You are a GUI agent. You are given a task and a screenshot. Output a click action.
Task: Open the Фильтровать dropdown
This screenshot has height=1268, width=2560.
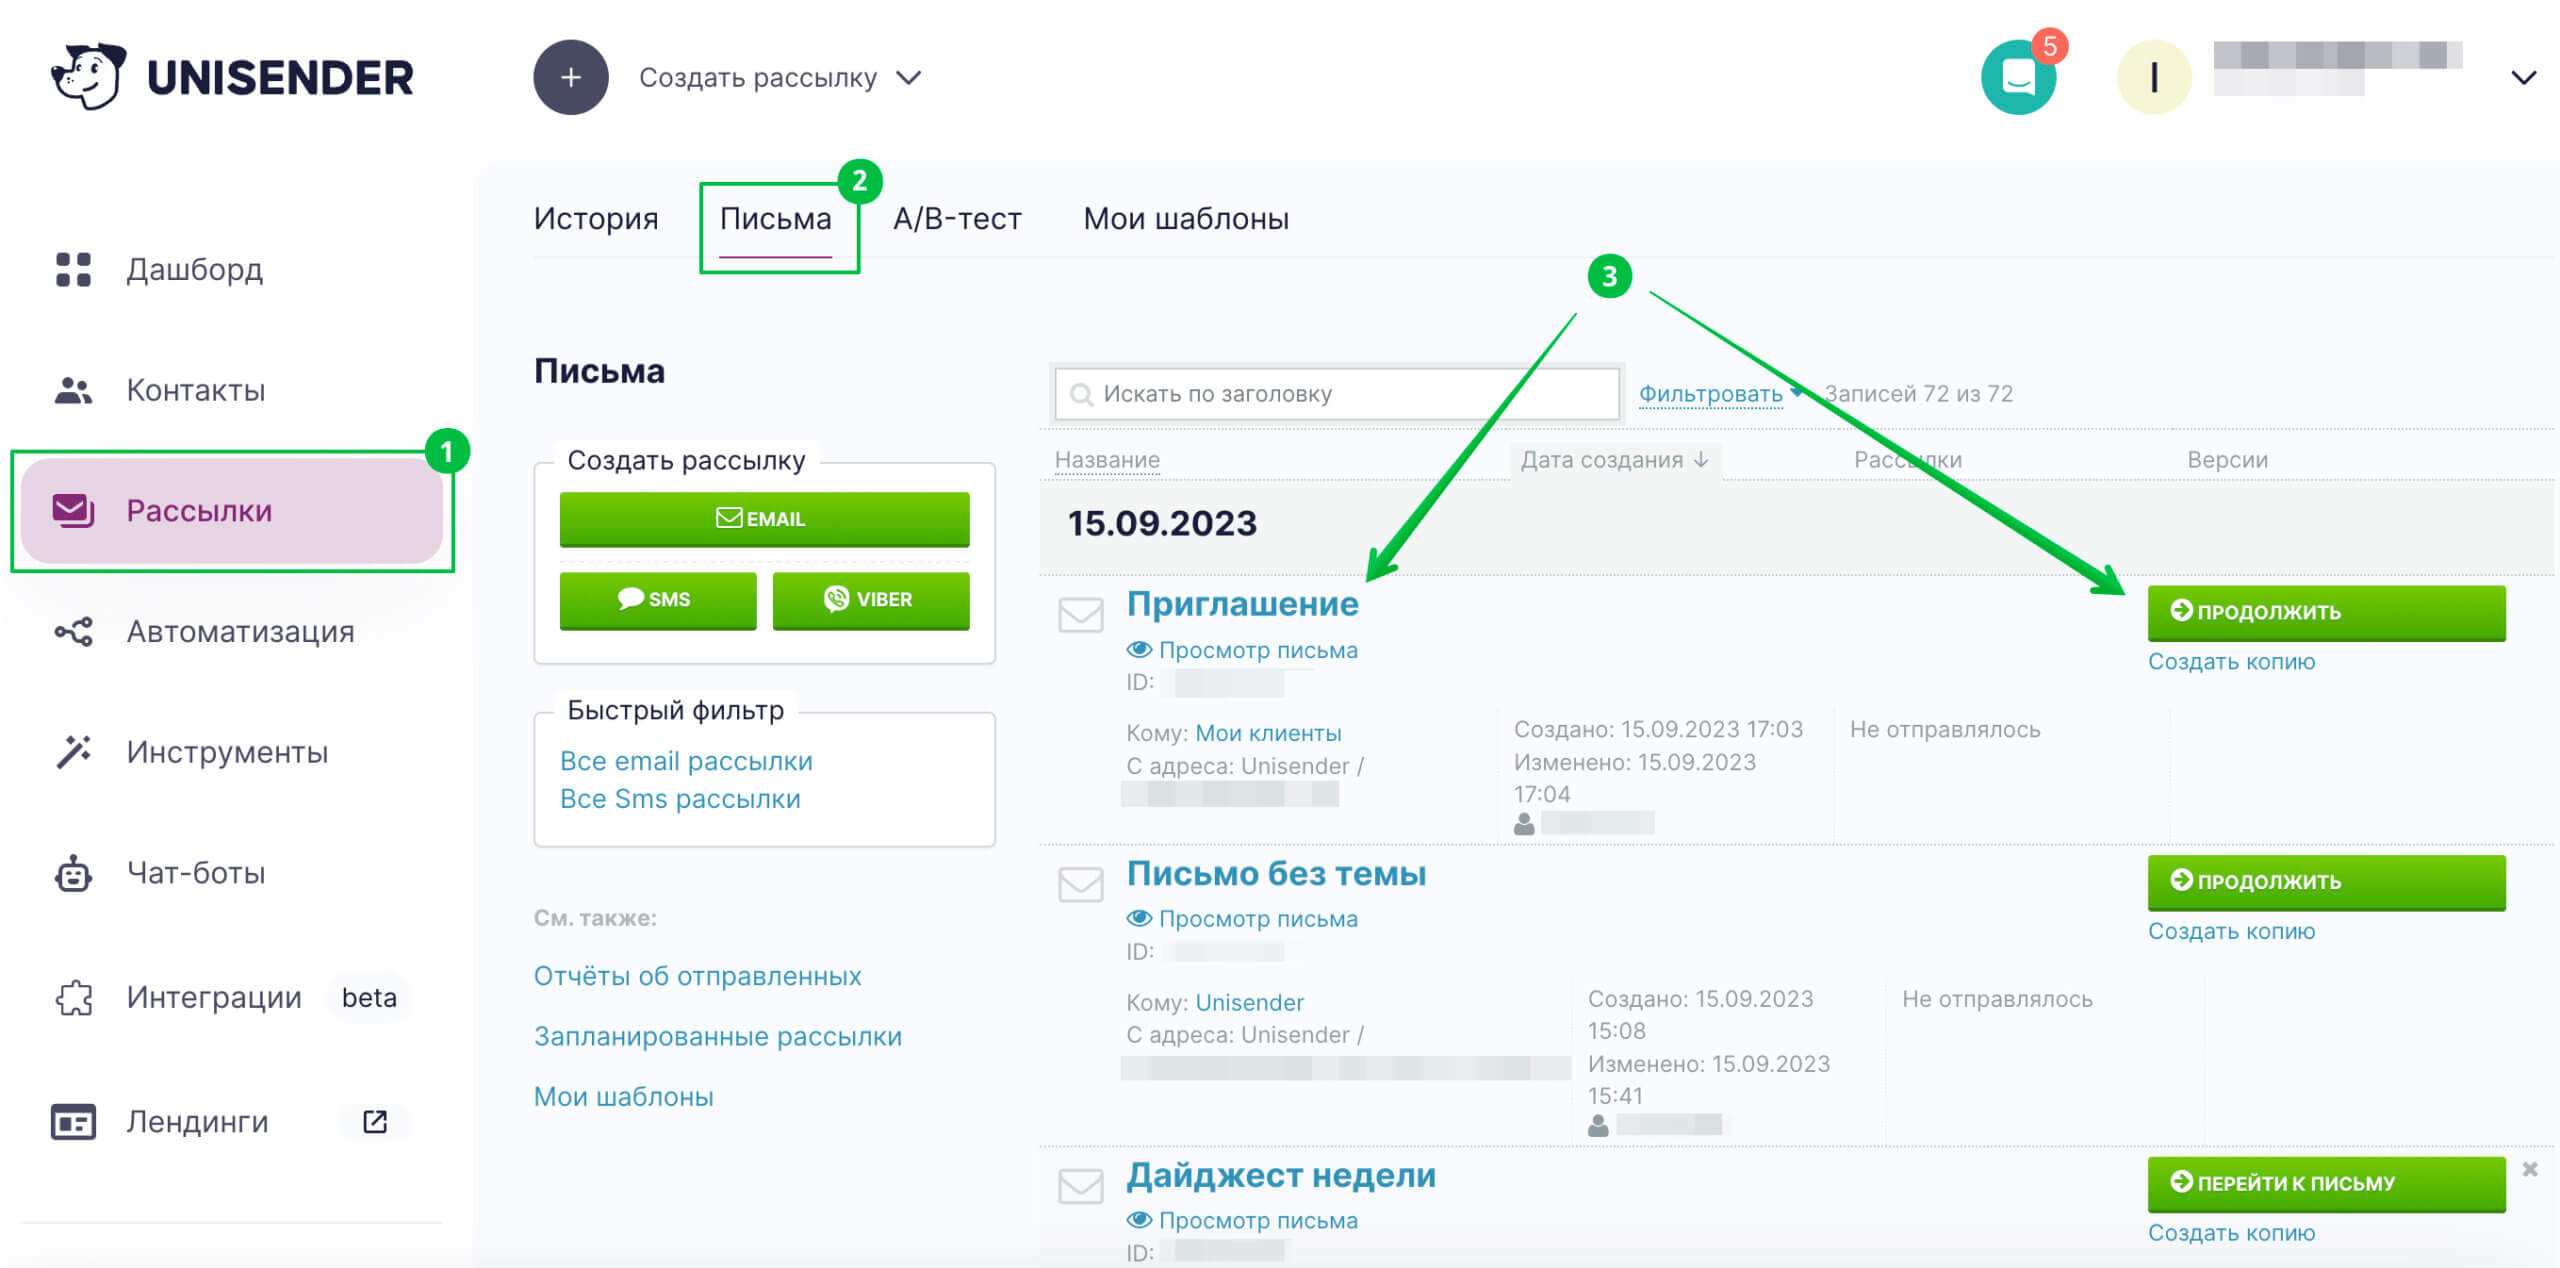(x=1719, y=394)
